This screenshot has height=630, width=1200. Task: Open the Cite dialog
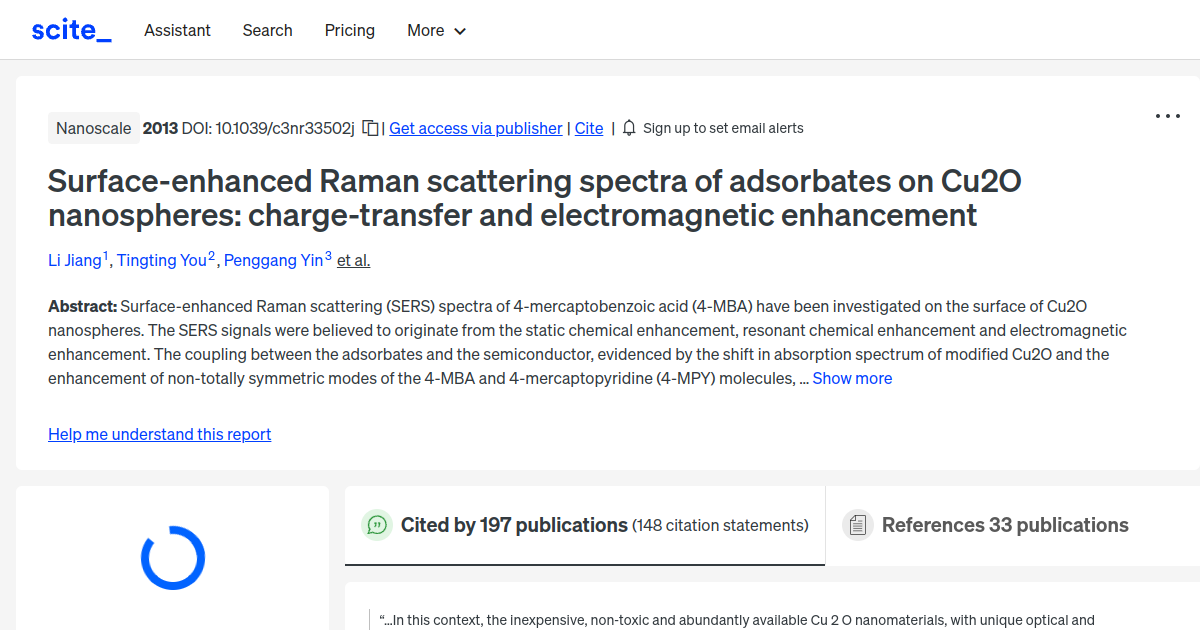[588, 128]
